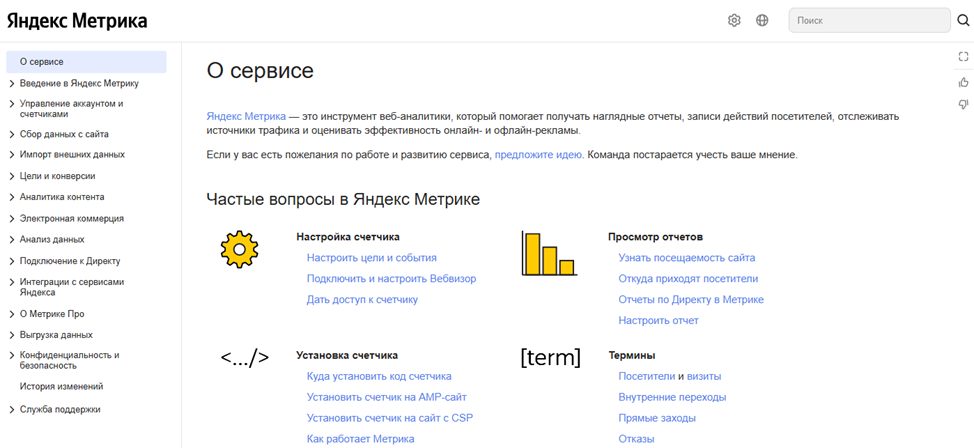This screenshot has width=974, height=448.
Task: Click the Просмотр отчетов heading
Action: 655,237
